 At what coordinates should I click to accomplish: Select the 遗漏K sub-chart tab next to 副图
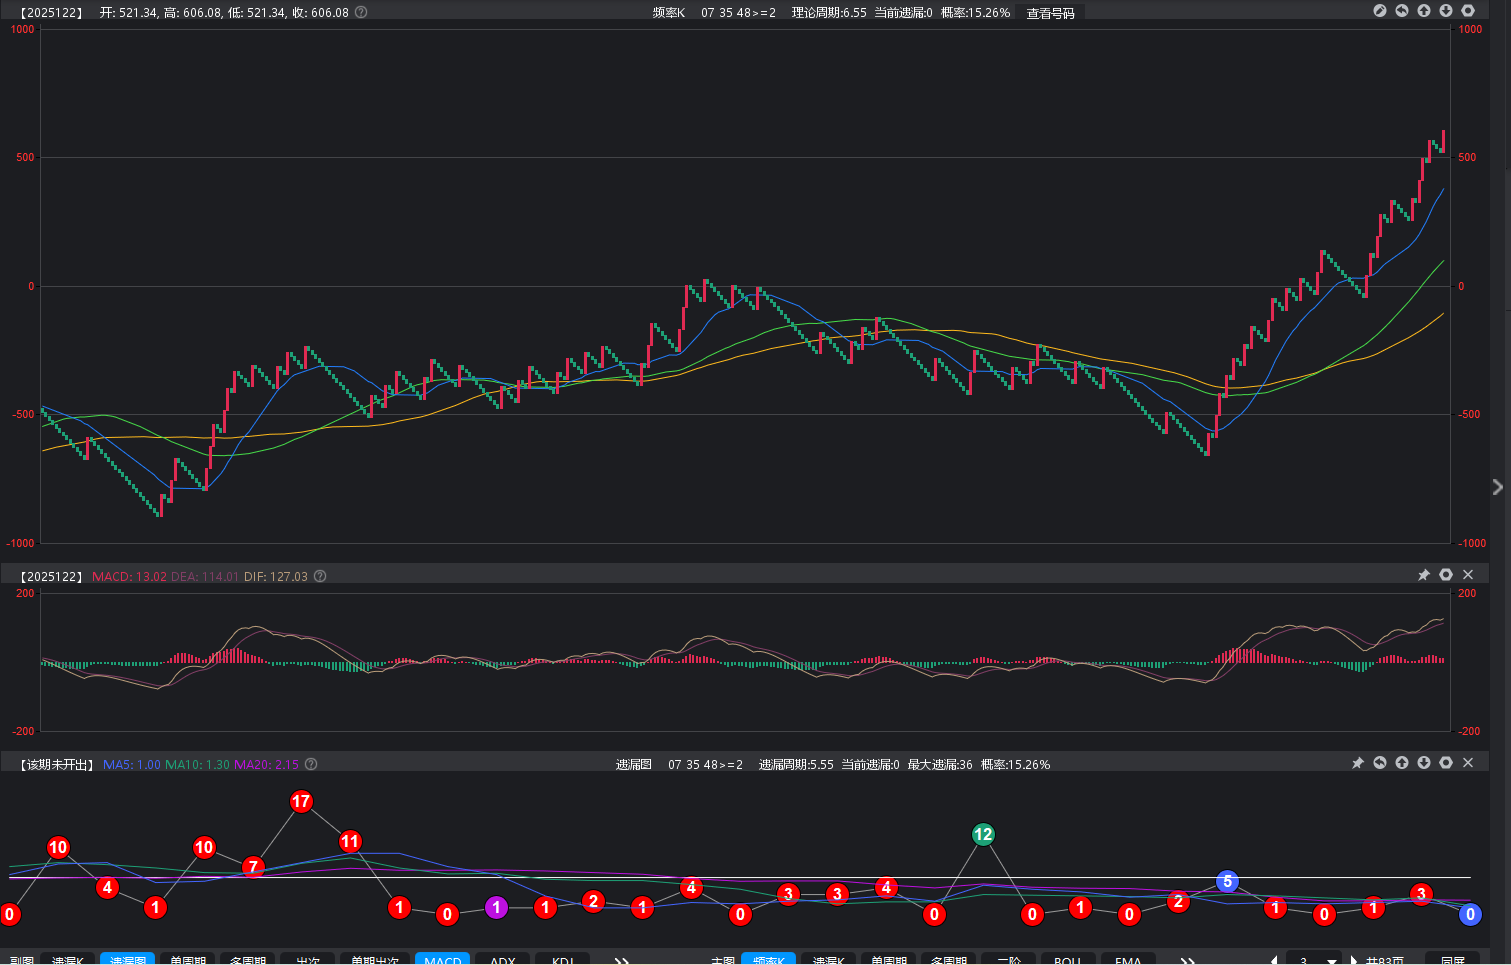click(68, 959)
